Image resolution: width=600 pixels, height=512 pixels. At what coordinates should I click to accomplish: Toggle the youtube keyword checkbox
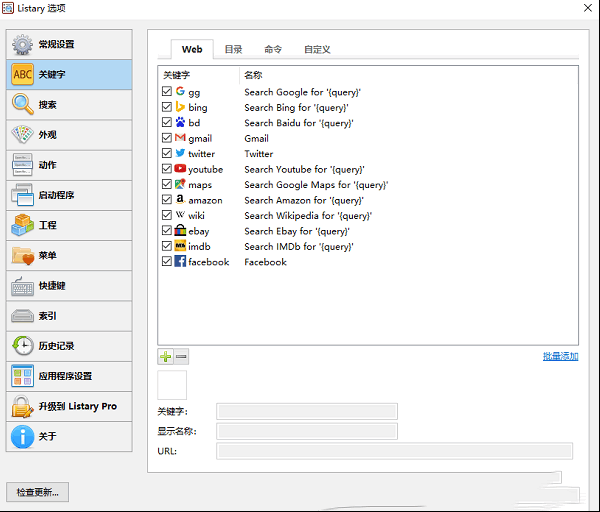point(167,169)
